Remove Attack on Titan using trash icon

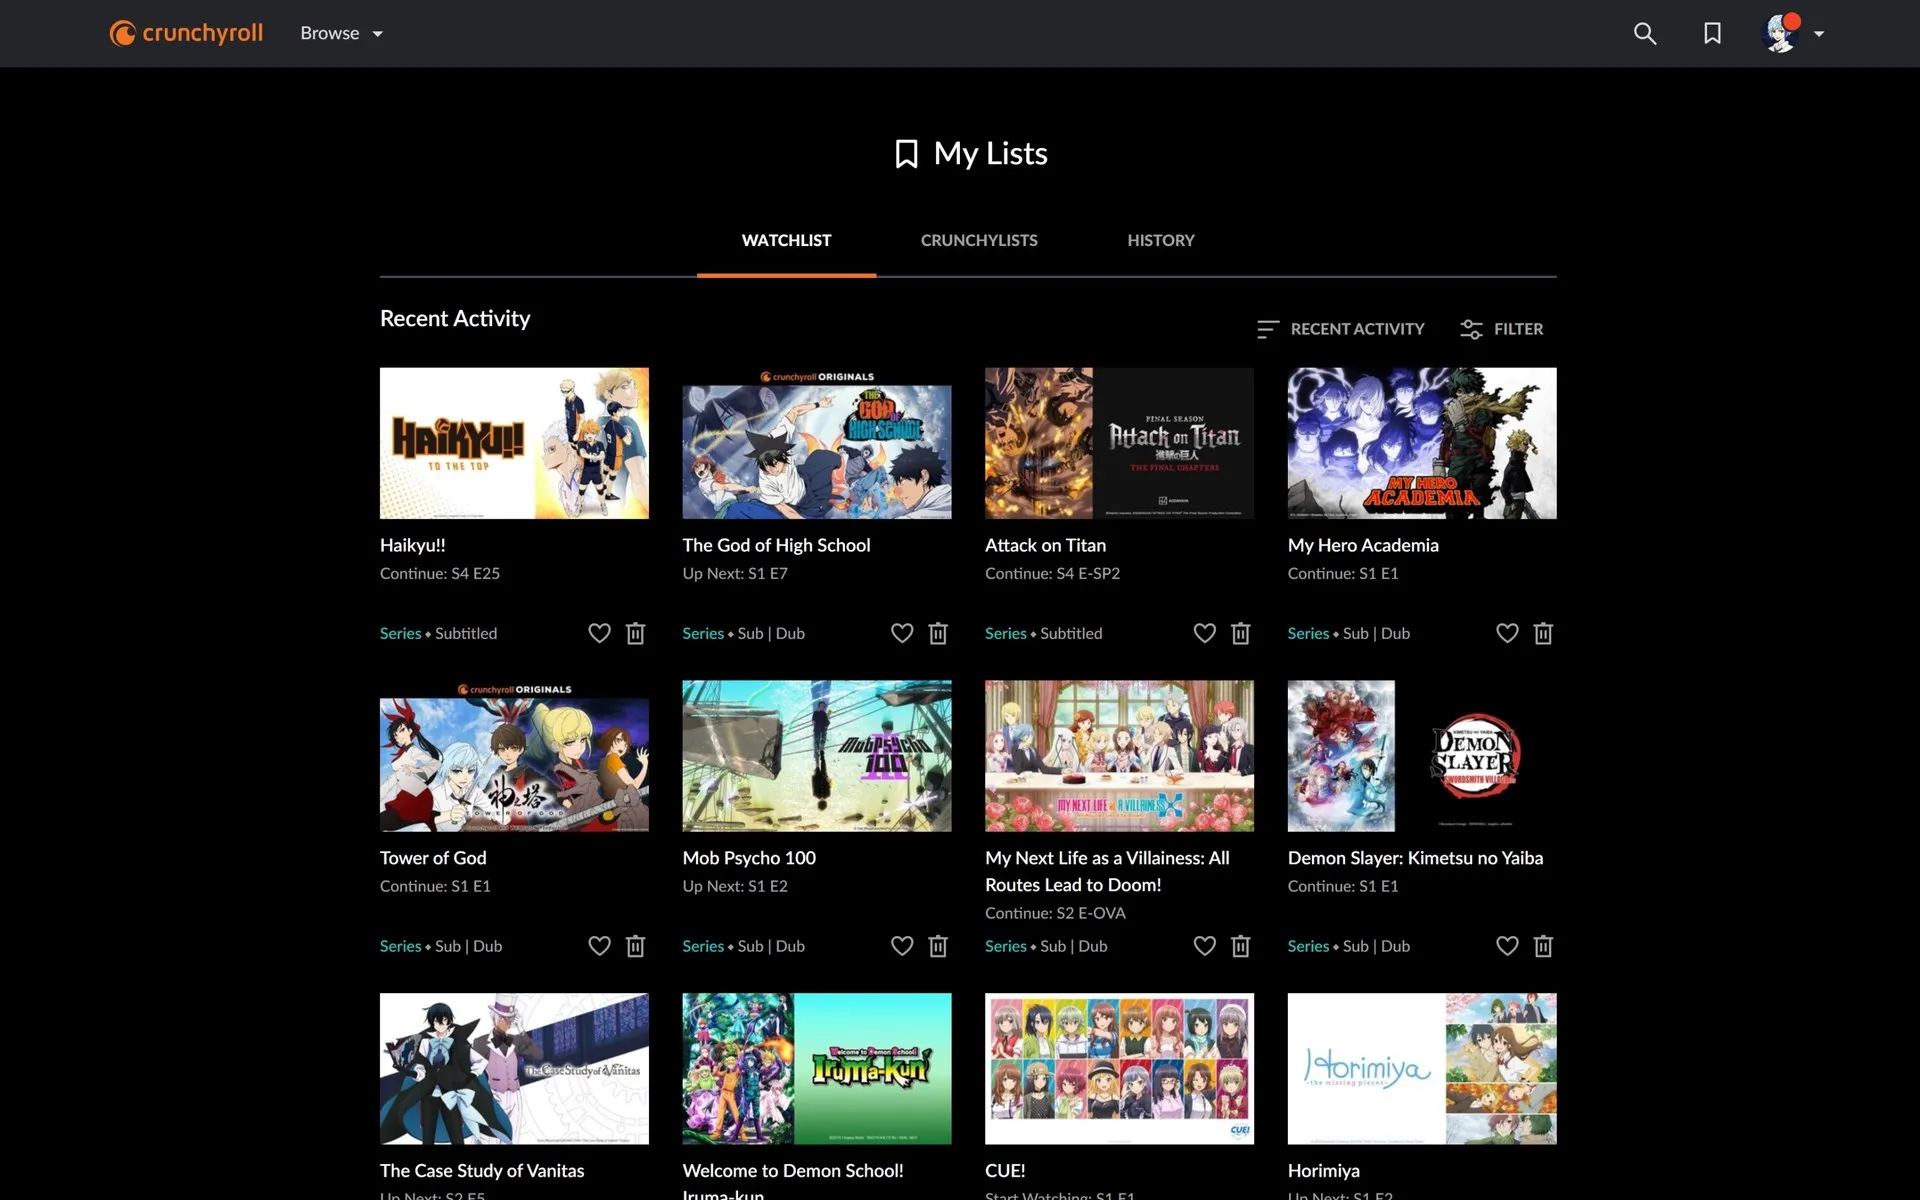pos(1240,633)
